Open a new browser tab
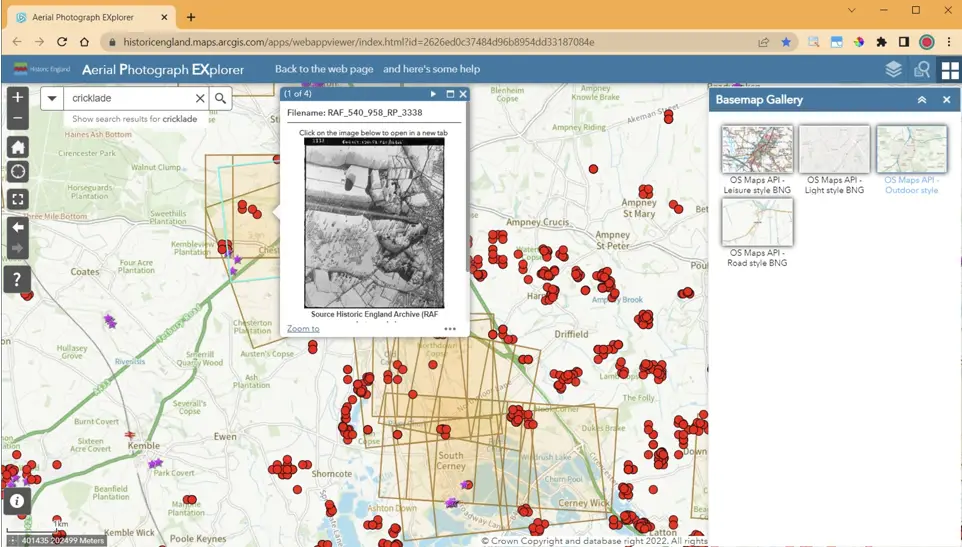This screenshot has width=962, height=547. pyautogui.click(x=191, y=17)
